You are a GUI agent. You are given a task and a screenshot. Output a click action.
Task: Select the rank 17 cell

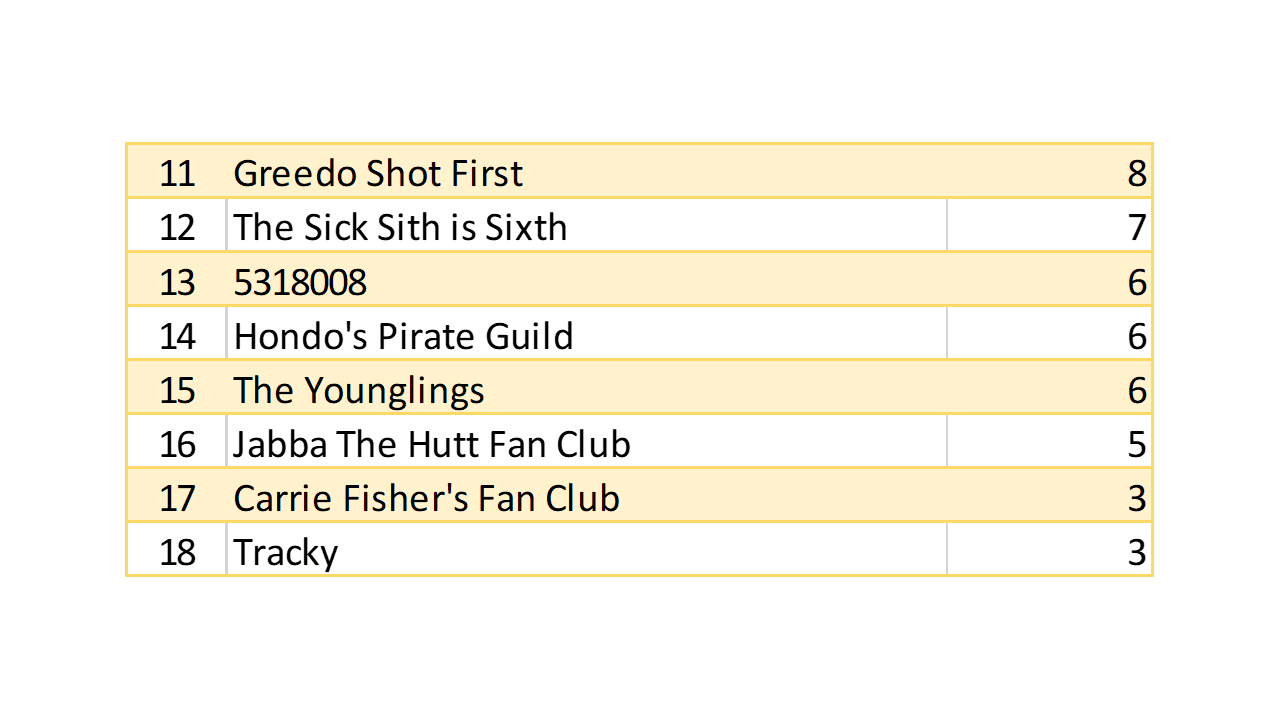[177, 498]
